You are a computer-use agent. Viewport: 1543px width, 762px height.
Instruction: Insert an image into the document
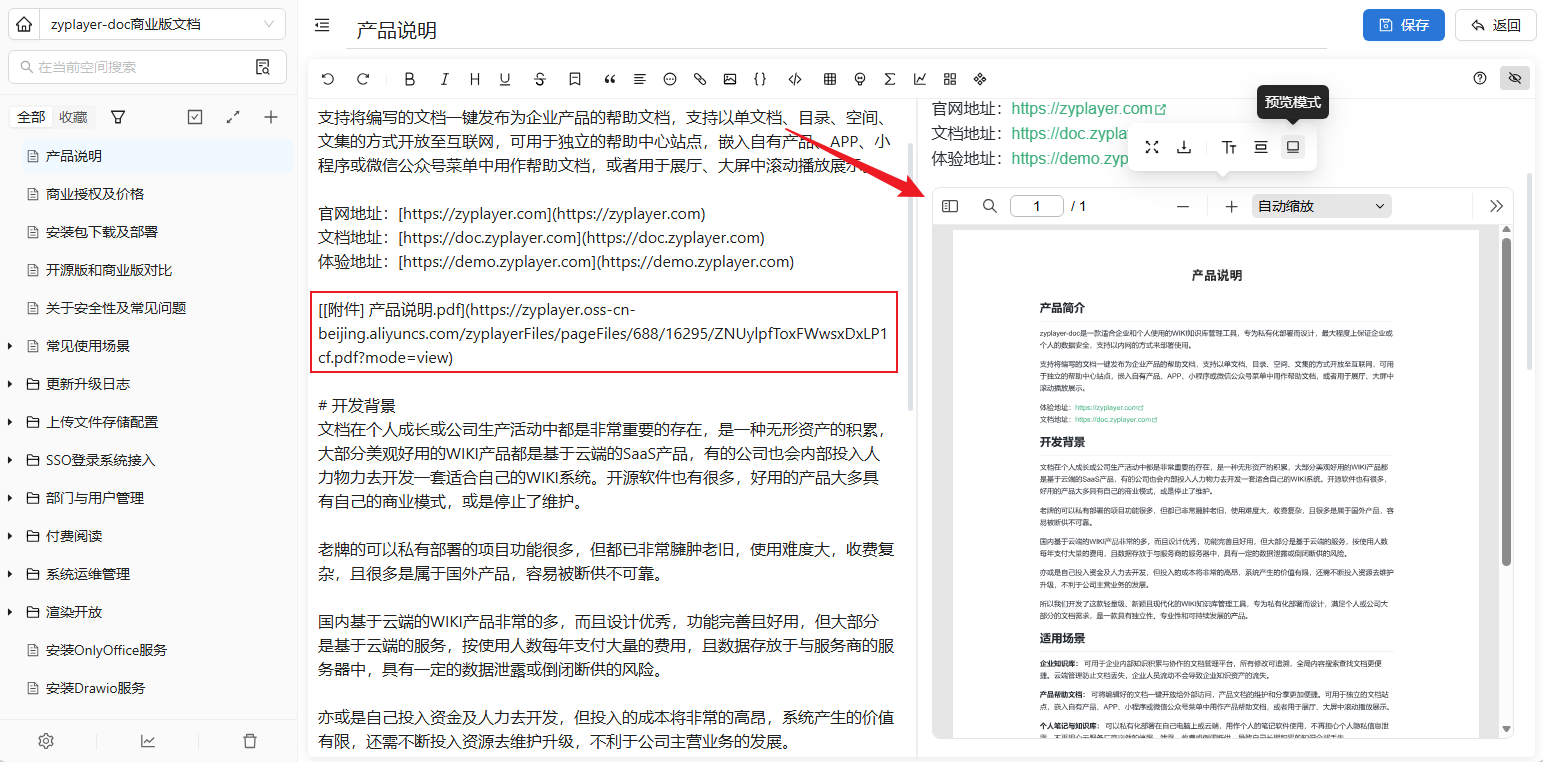[x=730, y=79]
